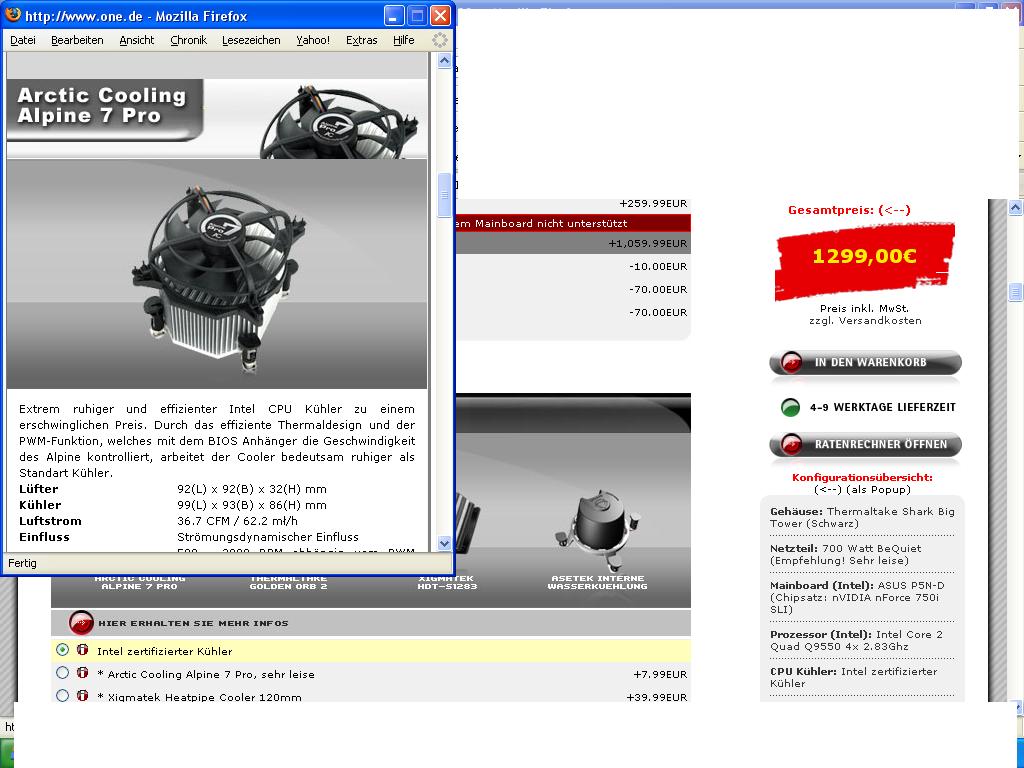Click Prozessor (Intel): Intel Core 2 Quad entry
This screenshot has width=1024, height=768.
pyautogui.click(x=856, y=641)
